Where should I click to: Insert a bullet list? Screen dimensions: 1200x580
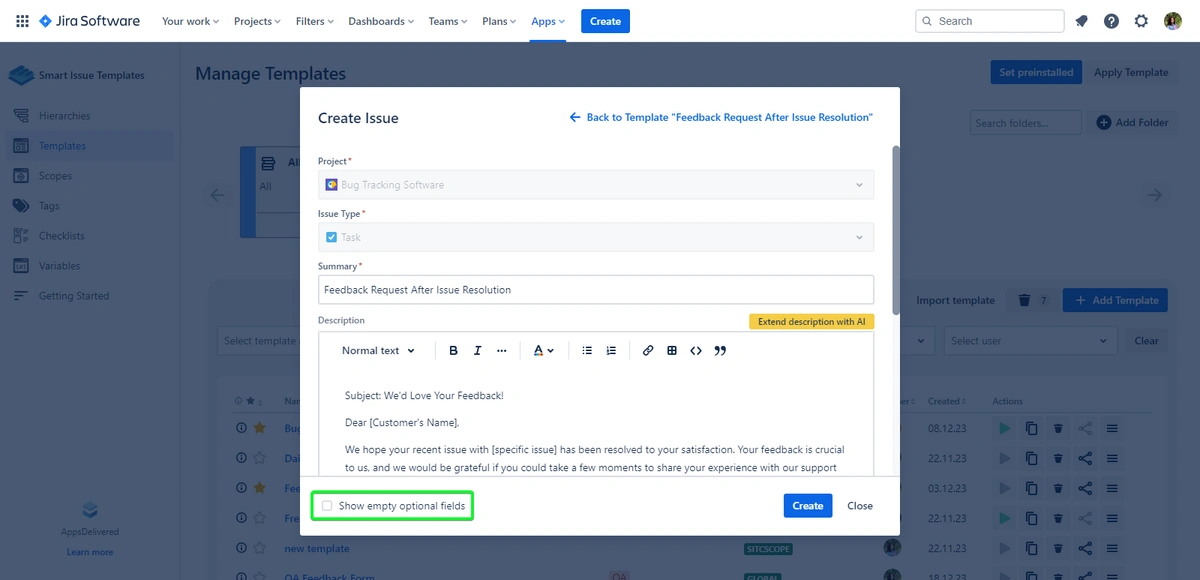coord(587,351)
